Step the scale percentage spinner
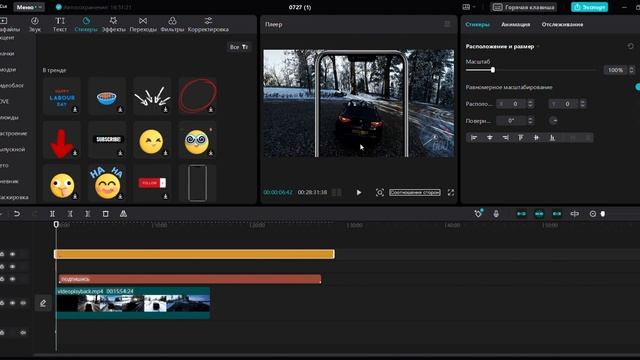Viewport: 640px width, 360px height. point(631,70)
